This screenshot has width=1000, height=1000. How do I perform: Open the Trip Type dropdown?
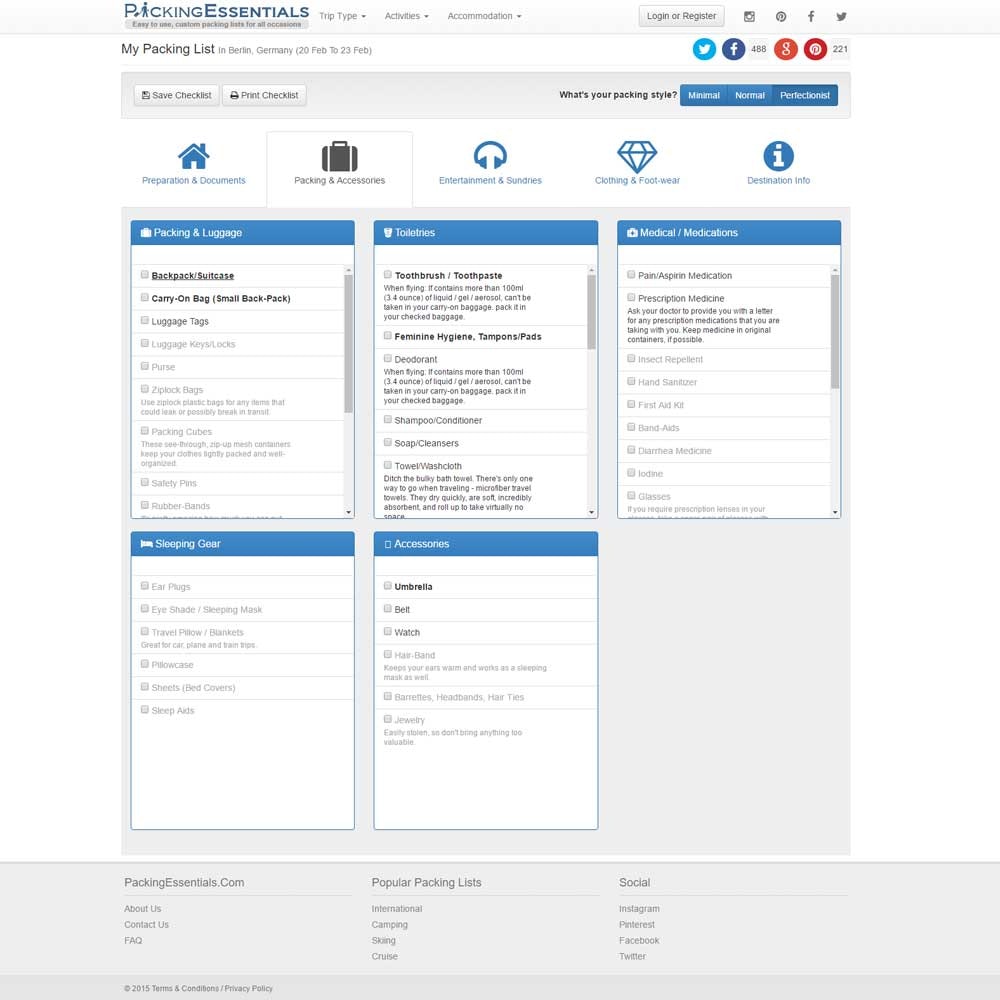pos(342,16)
